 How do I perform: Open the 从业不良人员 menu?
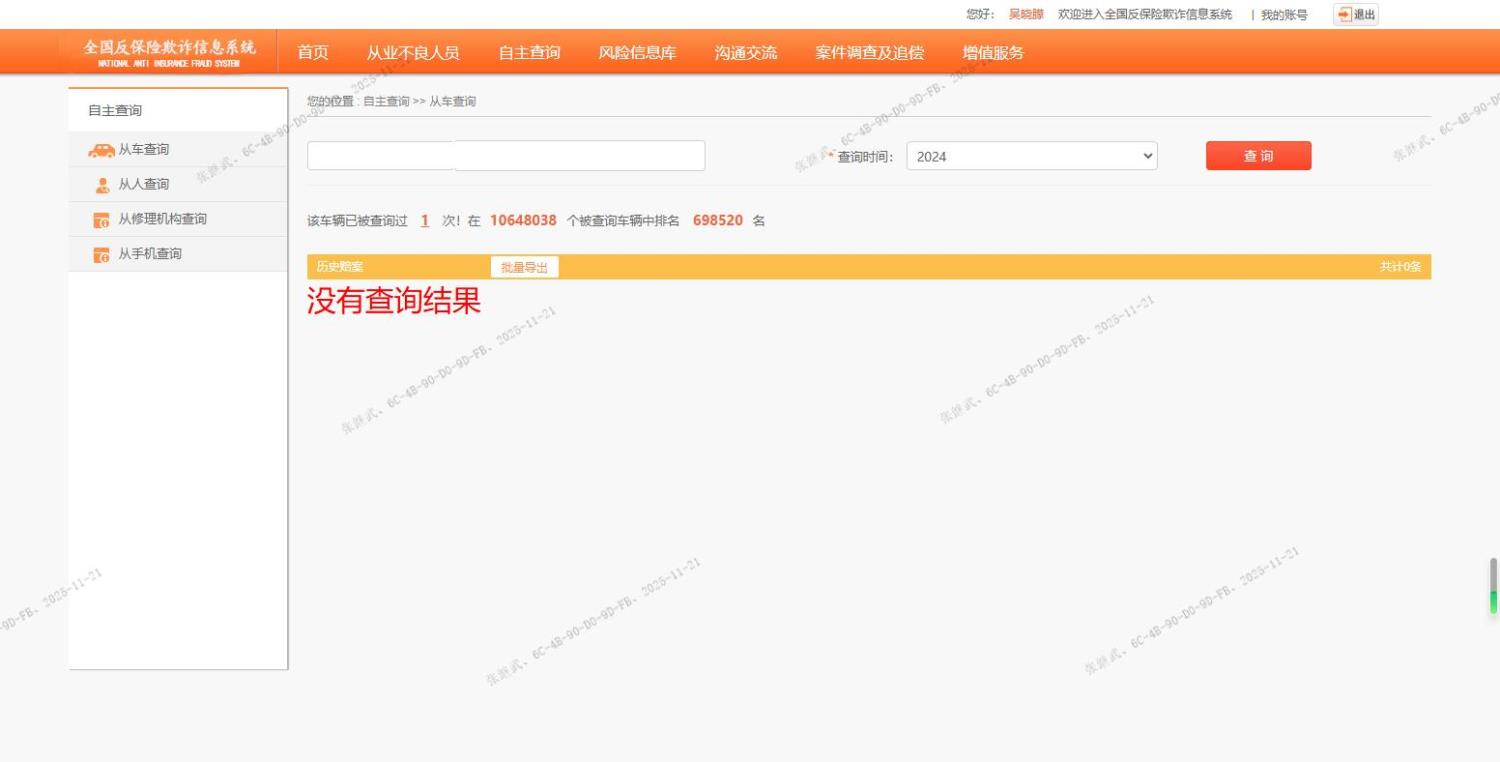(413, 53)
